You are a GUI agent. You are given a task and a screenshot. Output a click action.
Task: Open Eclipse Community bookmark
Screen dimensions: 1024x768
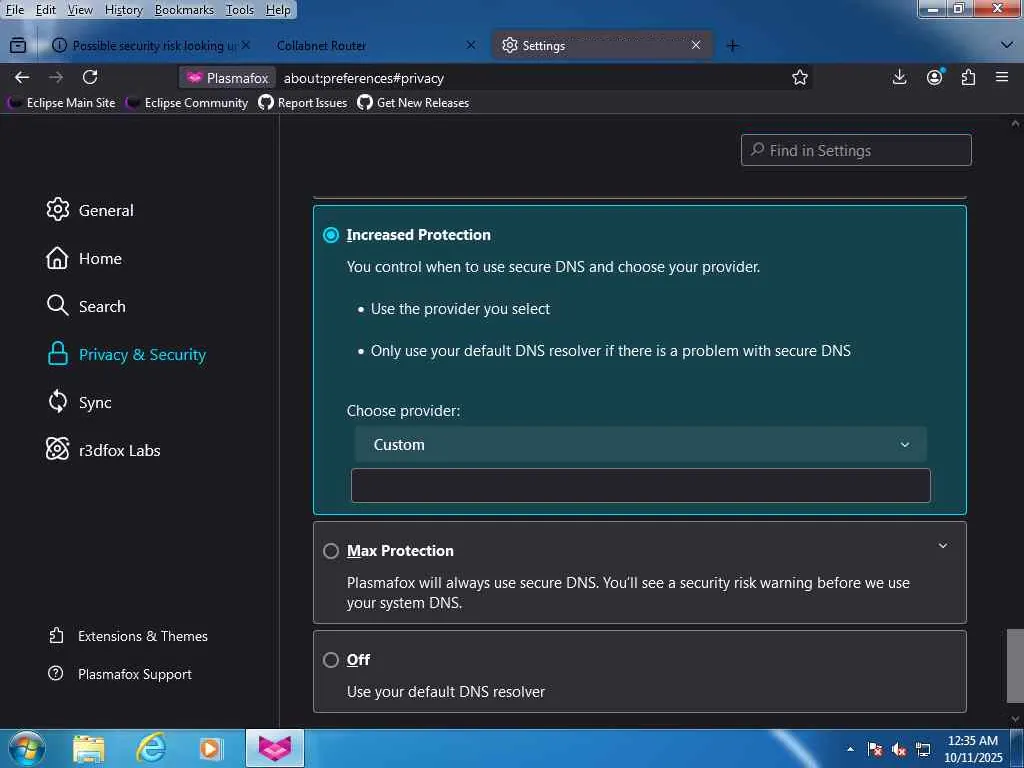pyautogui.click(x=187, y=103)
